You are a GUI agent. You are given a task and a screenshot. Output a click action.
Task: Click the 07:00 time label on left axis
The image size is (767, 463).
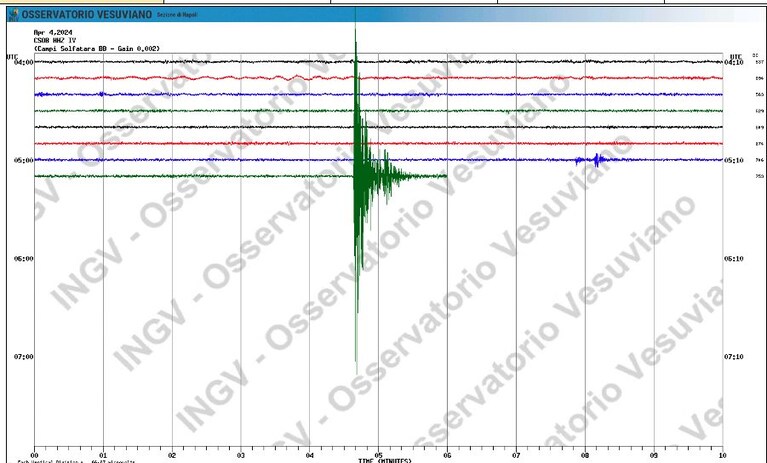23,357
